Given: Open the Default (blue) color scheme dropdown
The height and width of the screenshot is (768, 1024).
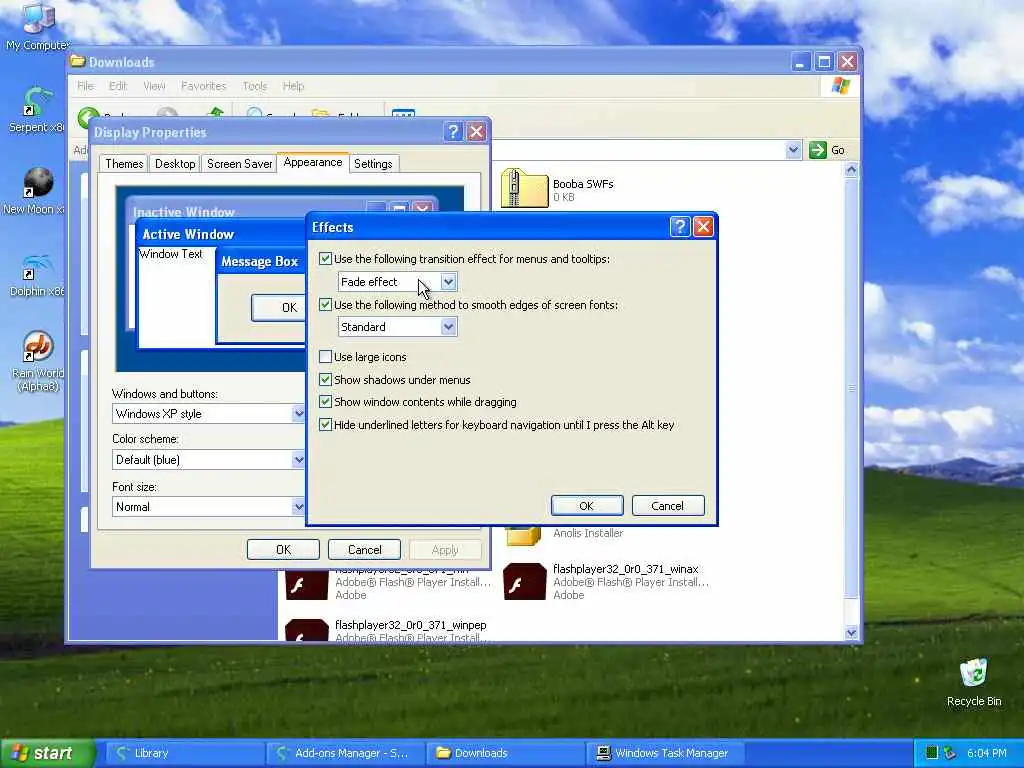Looking at the screenshot, I should [298, 460].
